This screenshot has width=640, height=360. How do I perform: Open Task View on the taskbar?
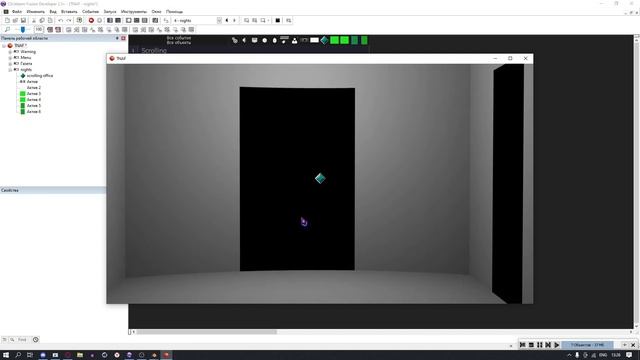point(30,355)
